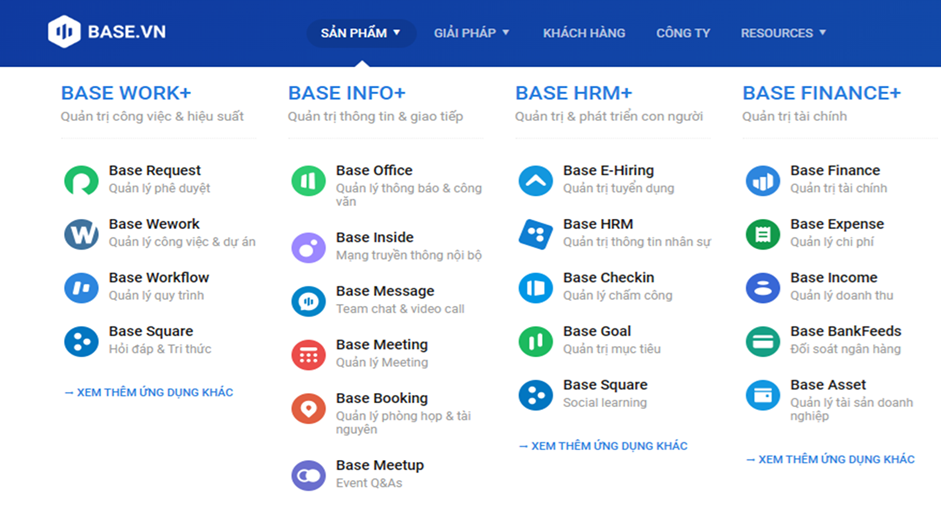The height and width of the screenshot is (522, 941).
Task: Click the Base Square icon under BASE WORK+
Action: click(x=82, y=341)
